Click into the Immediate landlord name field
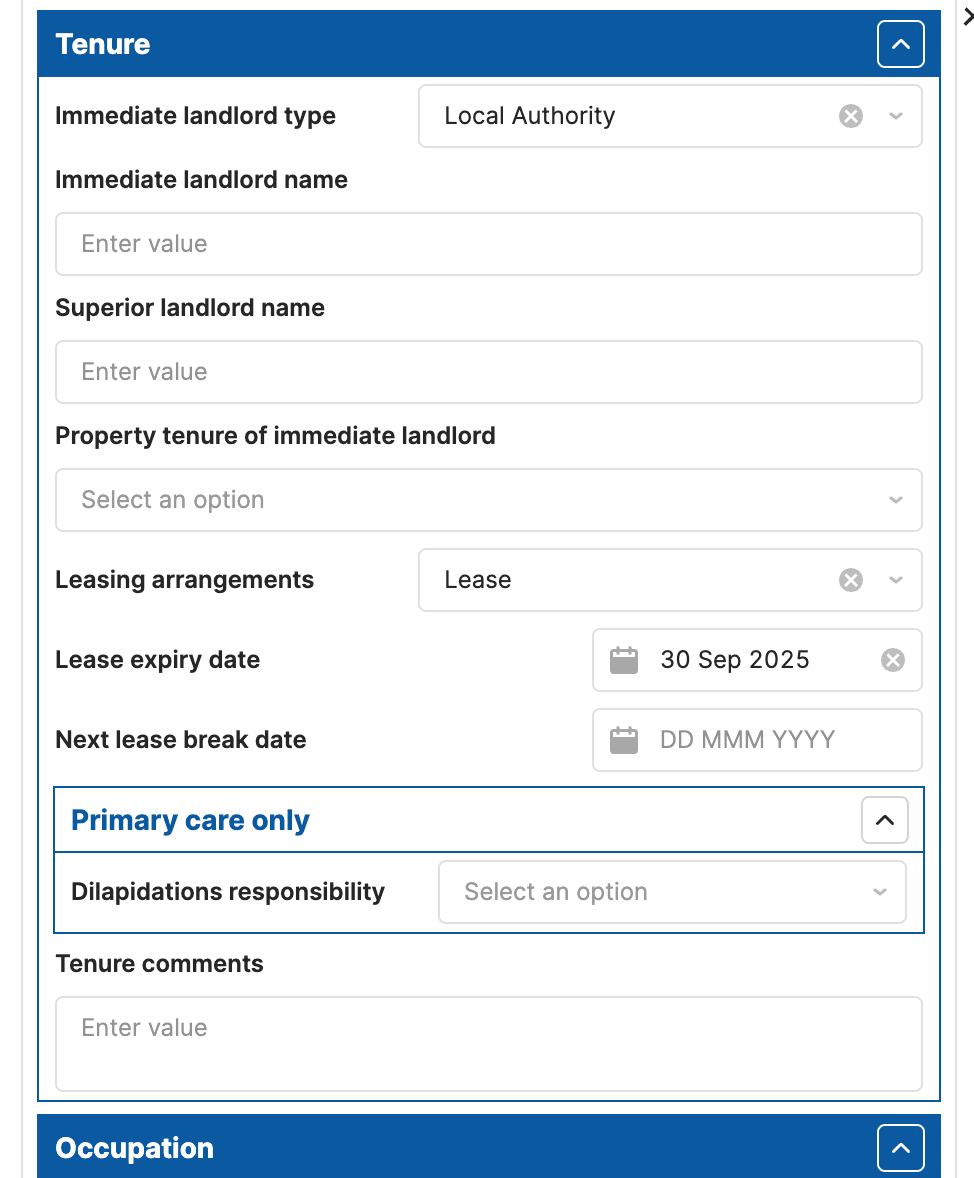 pos(489,244)
